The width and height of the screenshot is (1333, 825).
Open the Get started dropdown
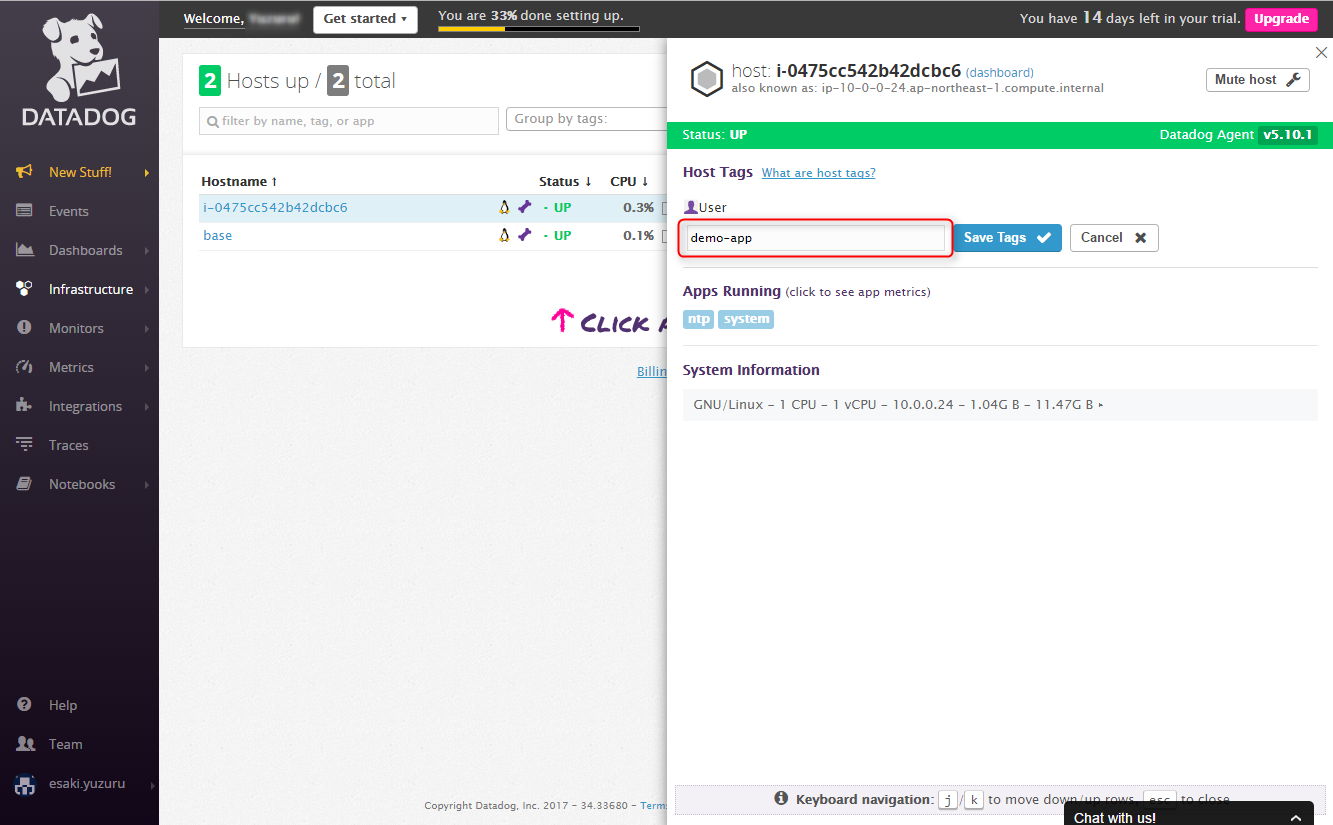[x=365, y=19]
